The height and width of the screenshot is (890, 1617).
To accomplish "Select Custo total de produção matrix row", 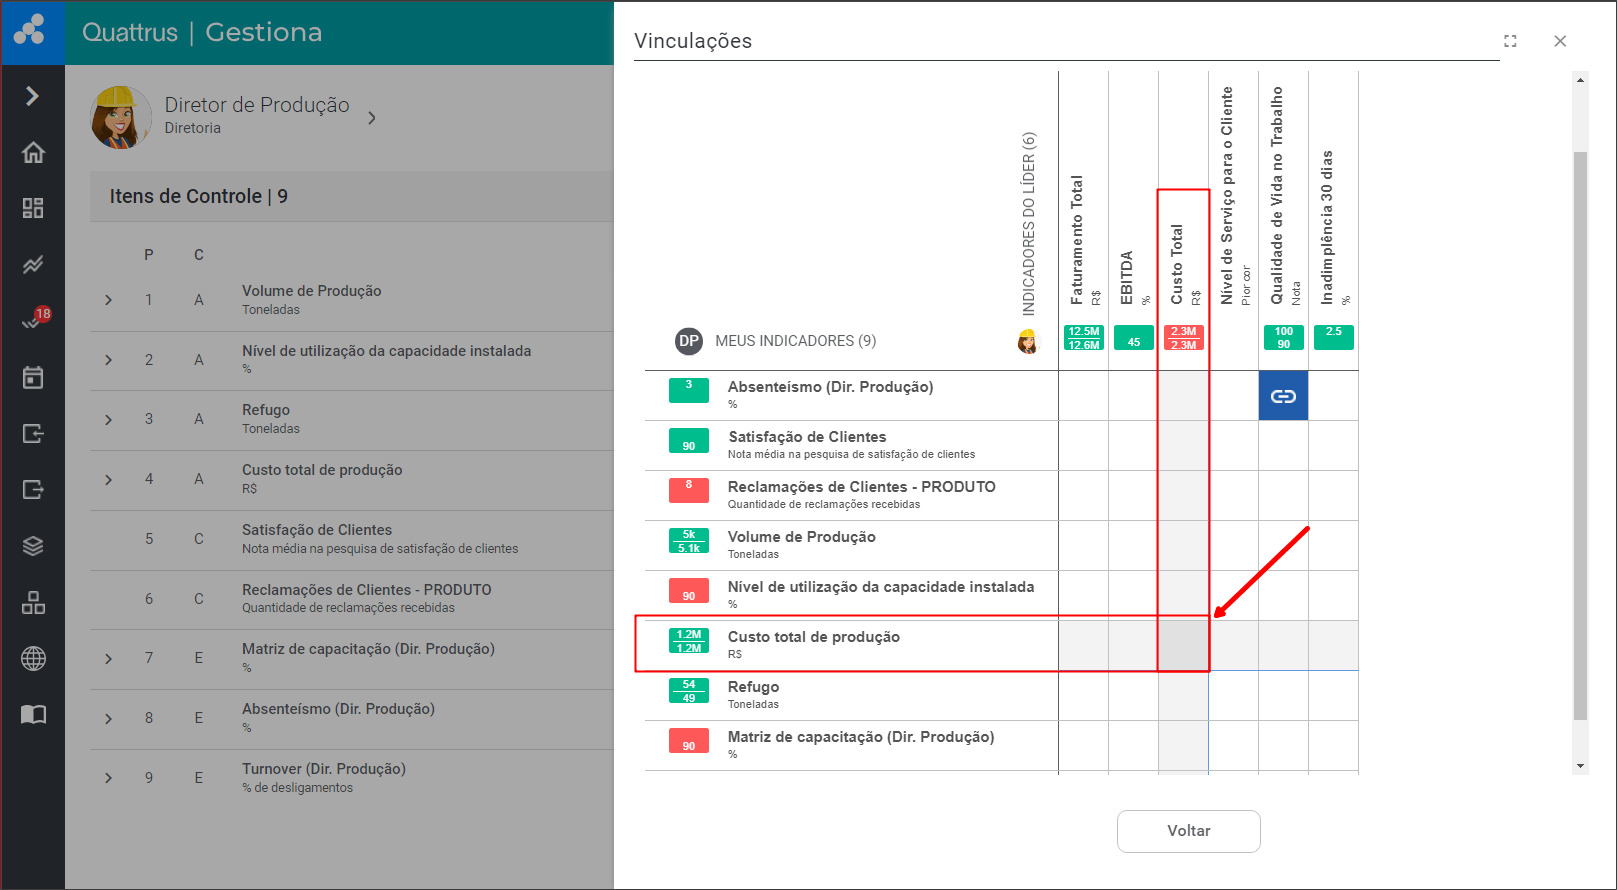I will click(x=813, y=644).
